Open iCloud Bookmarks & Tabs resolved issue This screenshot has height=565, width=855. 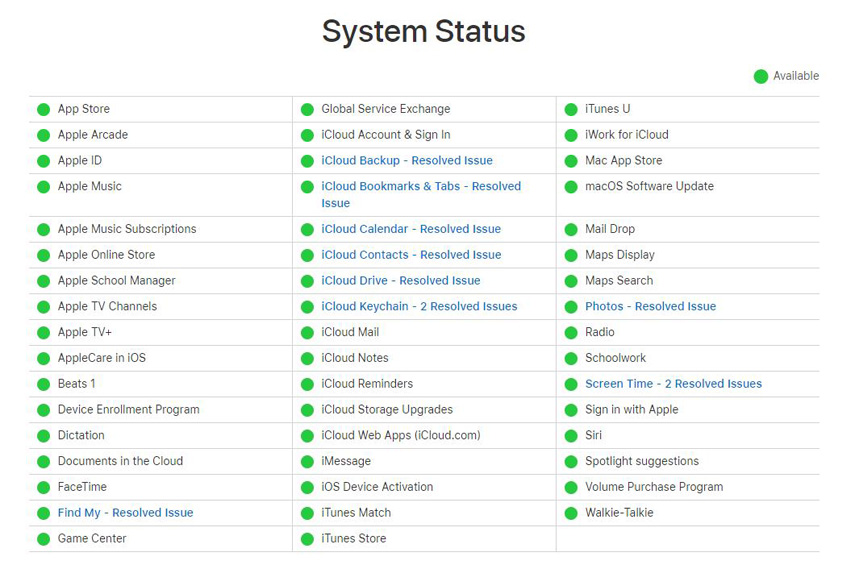(x=420, y=187)
